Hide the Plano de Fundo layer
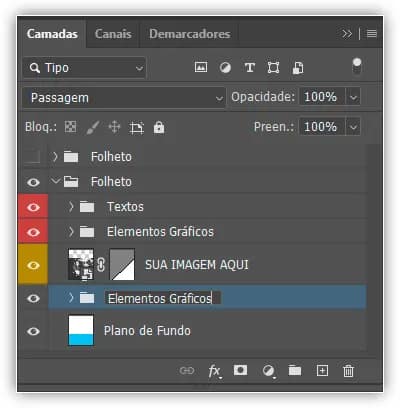 coord(33,331)
